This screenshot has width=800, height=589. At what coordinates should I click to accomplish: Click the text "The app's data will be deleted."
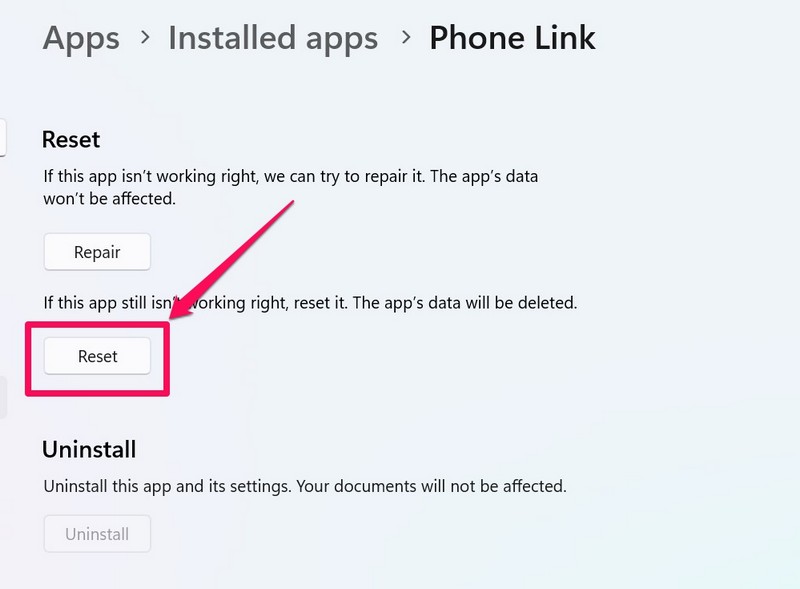(x=465, y=303)
